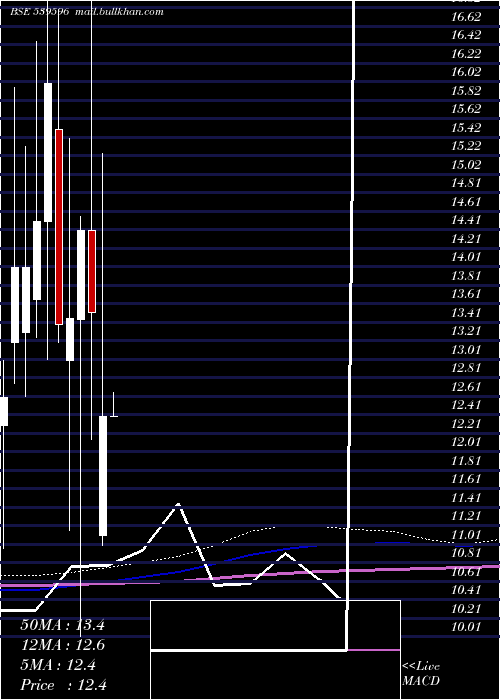Click the 11.21 price axis label
Screen dimensions: 500x700
click(x=467, y=516)
